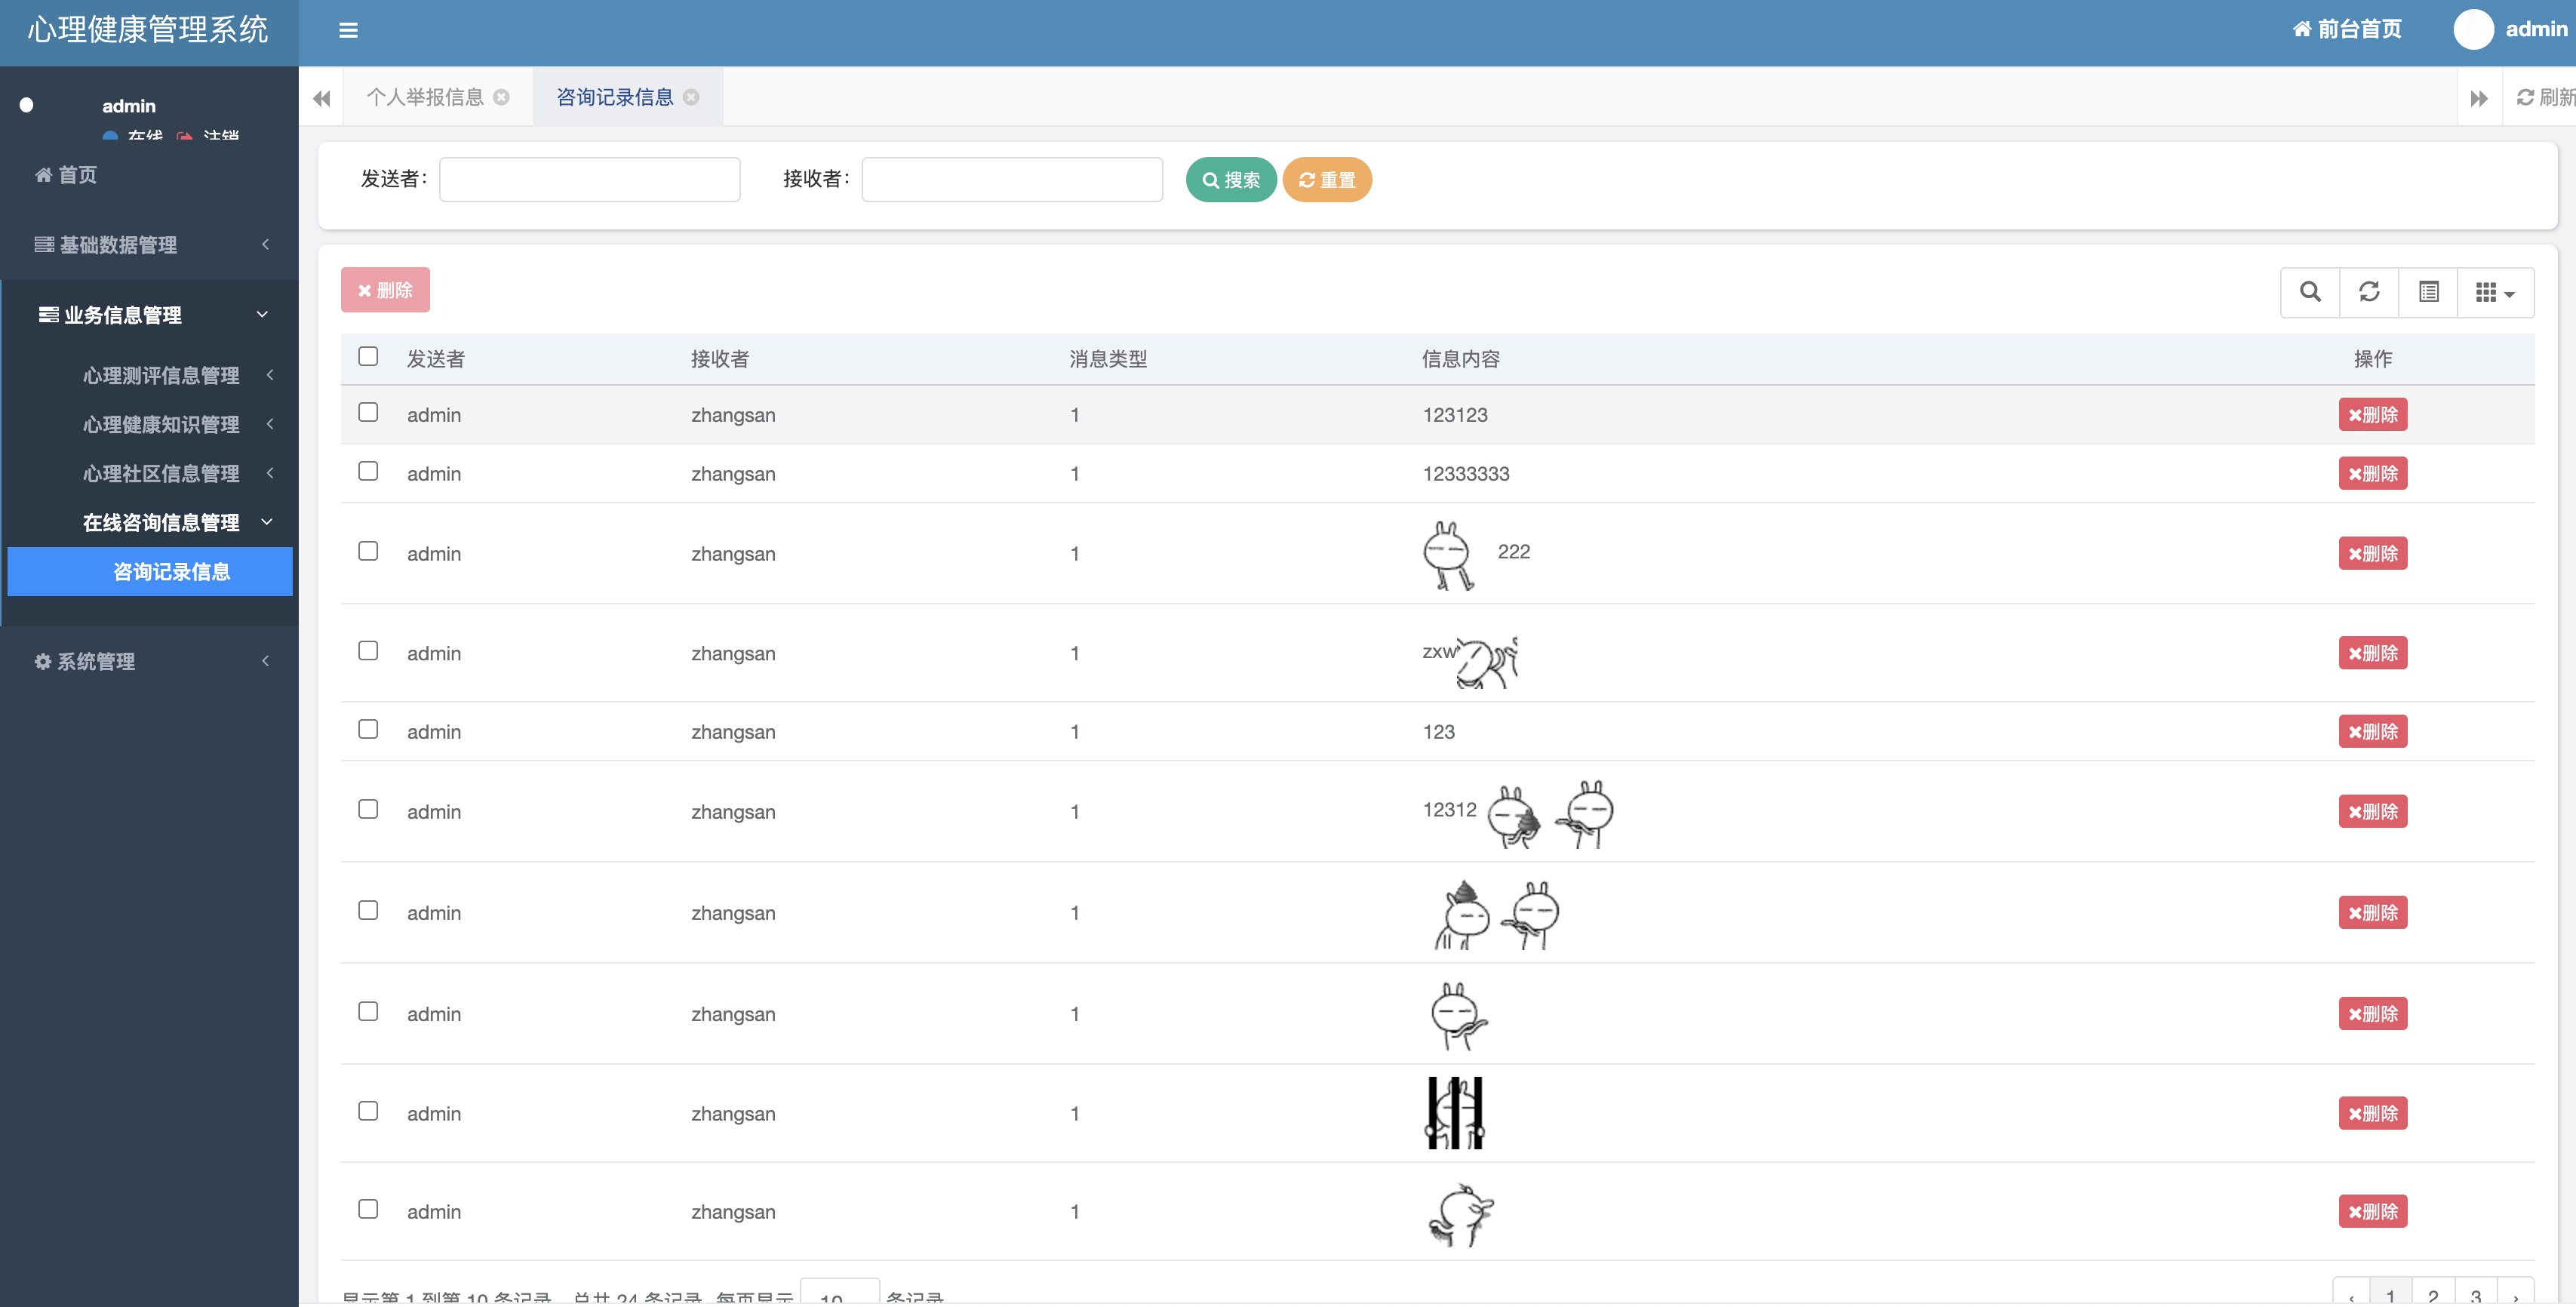This screenshot has width=2576, height=1307.
Task: Check the last table row checkbox
Action: pyautogui.click(x=368, y=1209)
